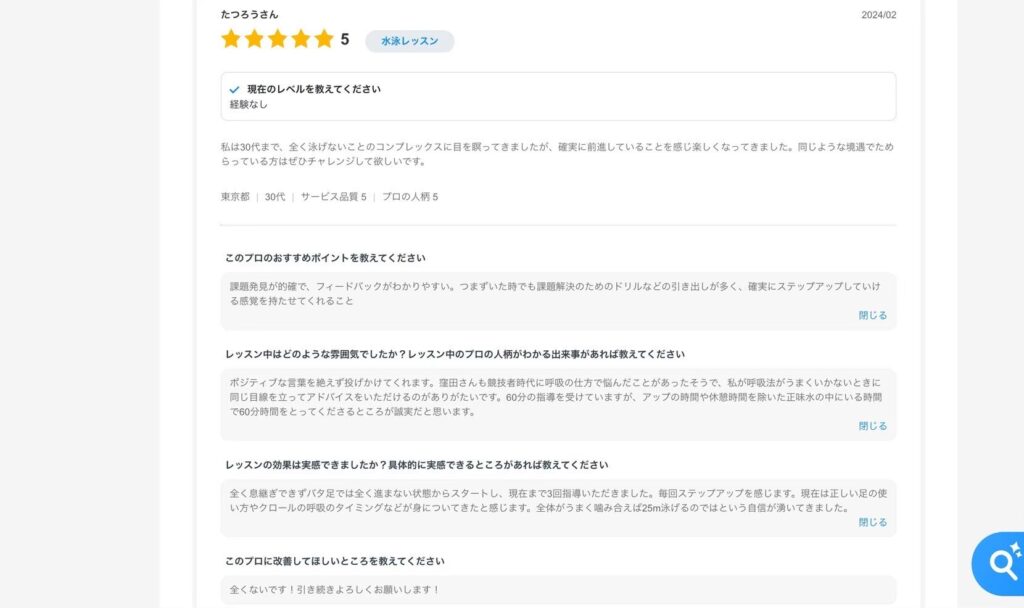Click the 東京都 location label

[235, 197]
